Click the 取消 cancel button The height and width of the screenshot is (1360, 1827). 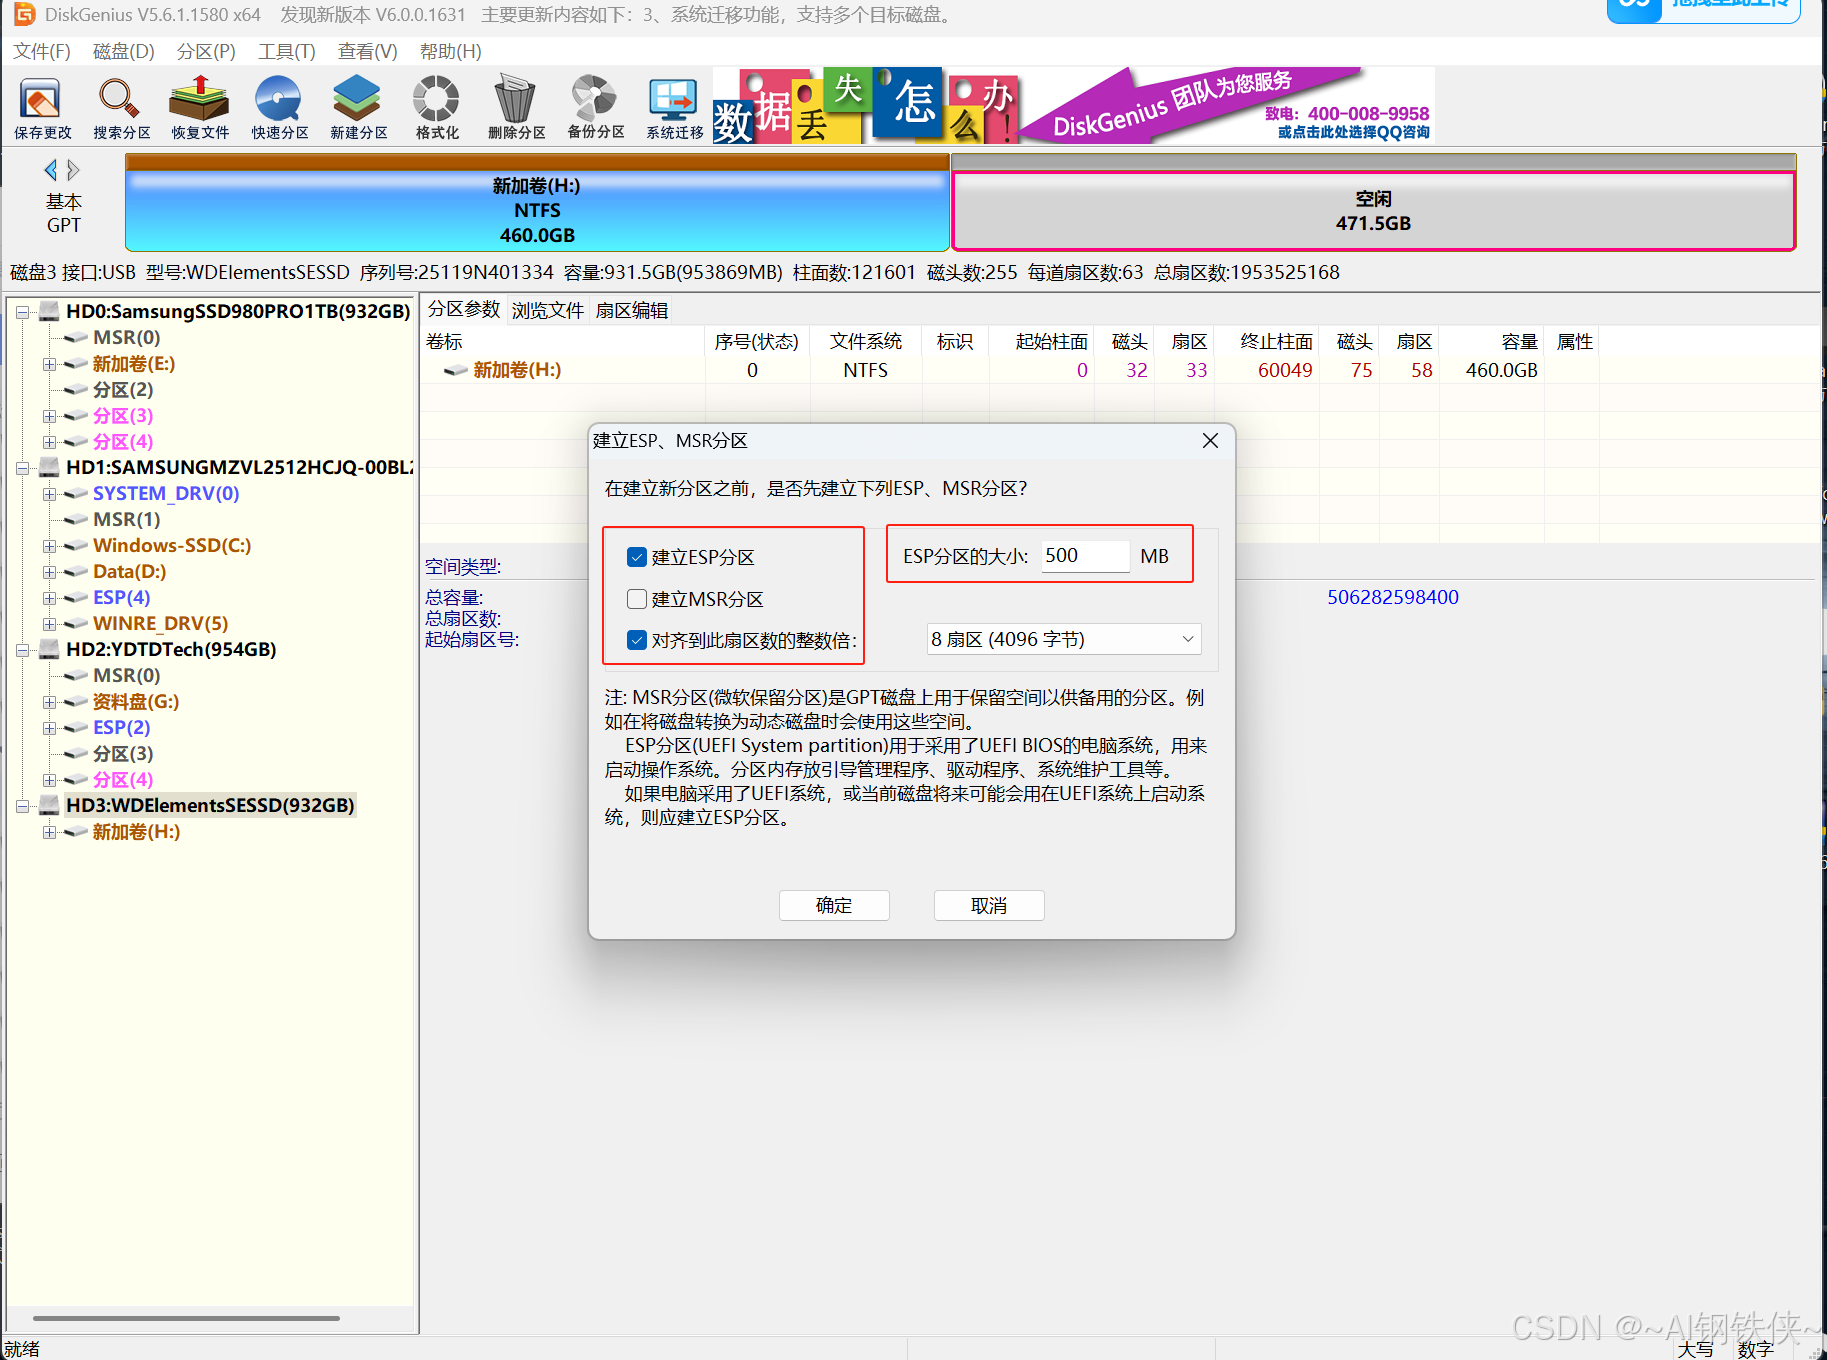[x=989, y=905]
